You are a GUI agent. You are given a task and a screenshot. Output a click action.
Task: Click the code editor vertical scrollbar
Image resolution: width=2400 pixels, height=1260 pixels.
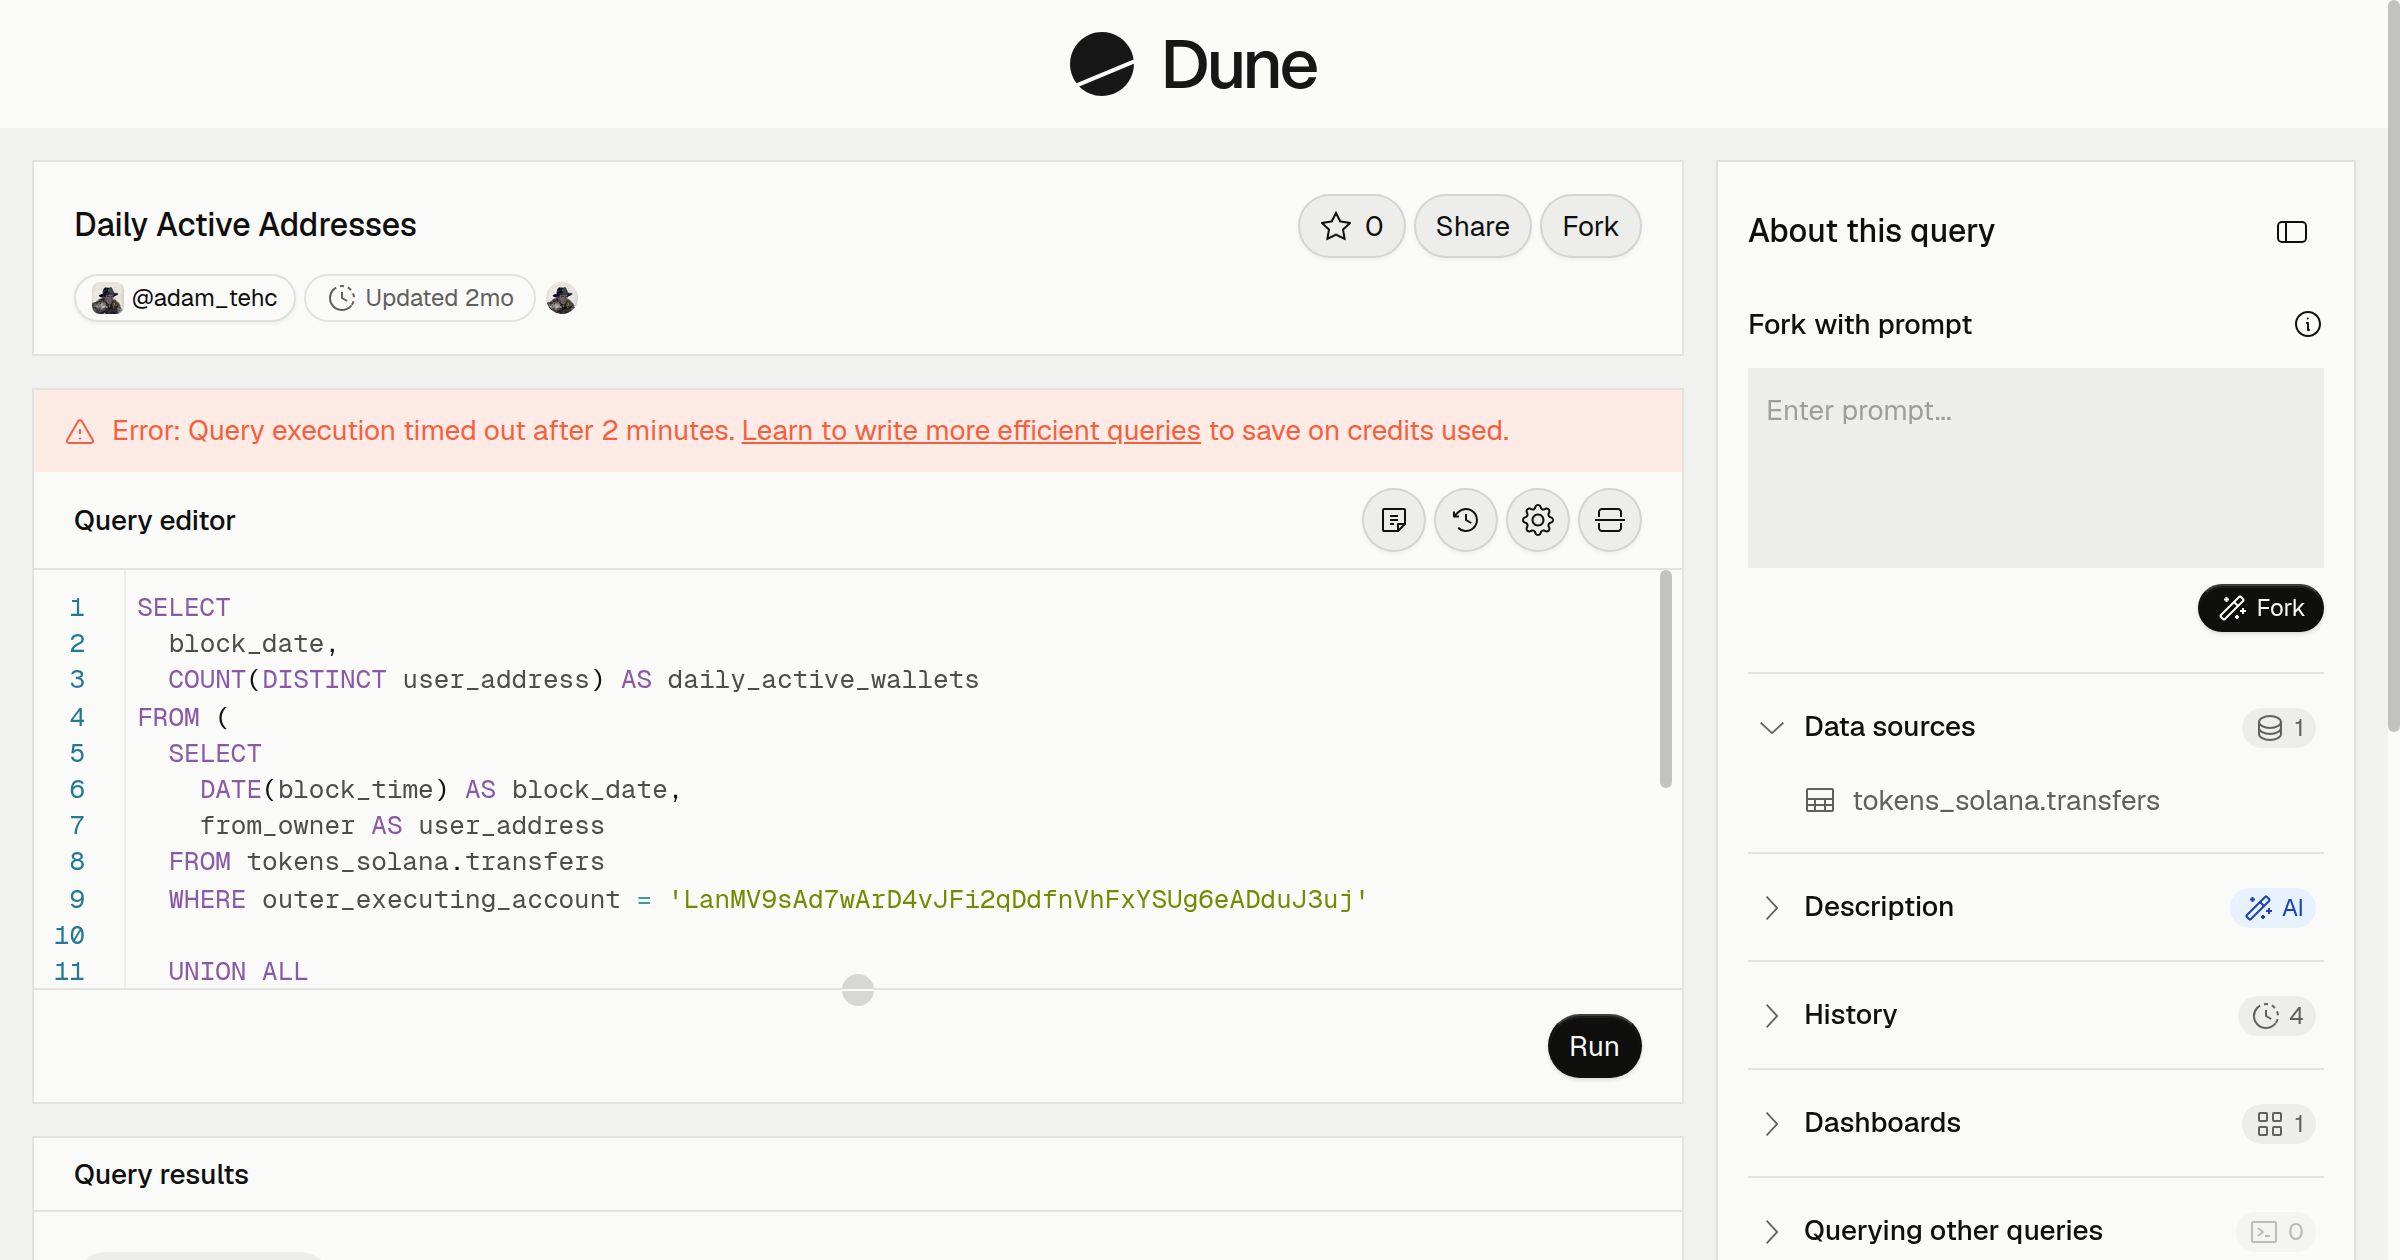pyautogui.click(x=1665, y=680)
